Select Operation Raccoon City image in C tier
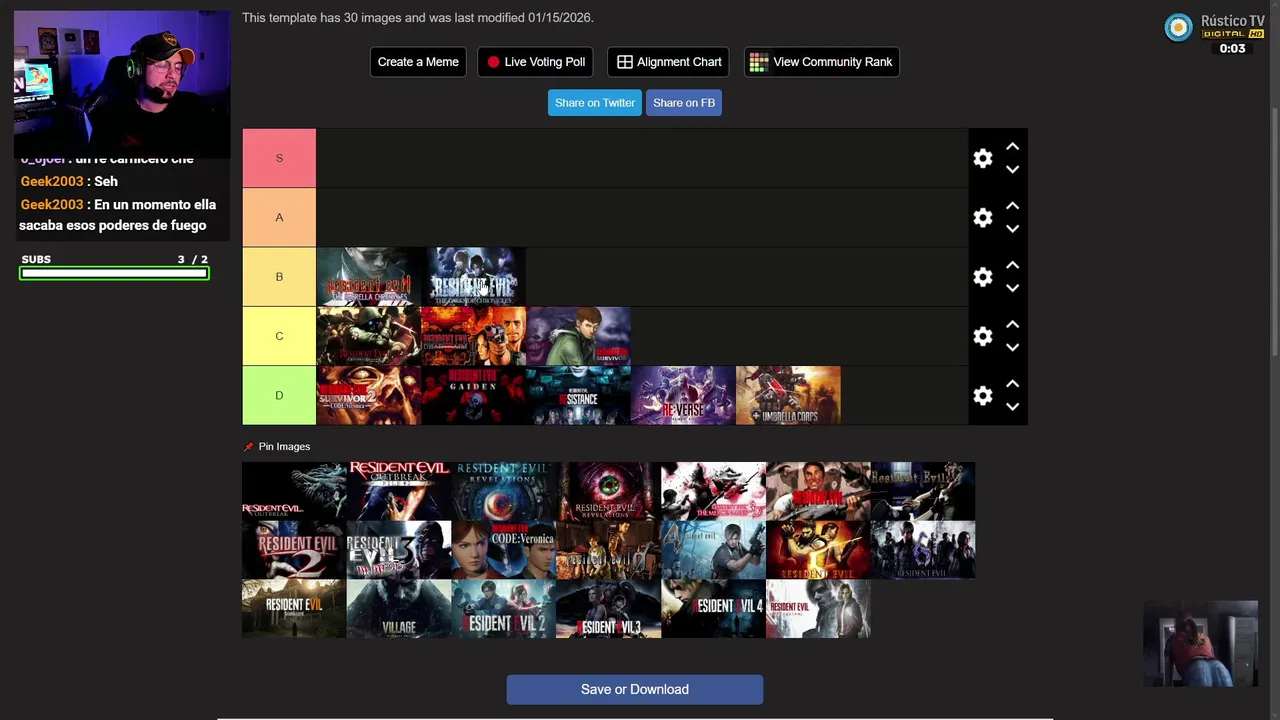Image resolution: width=1280 pixels, height=720 pixels. [x=369, y=336]
